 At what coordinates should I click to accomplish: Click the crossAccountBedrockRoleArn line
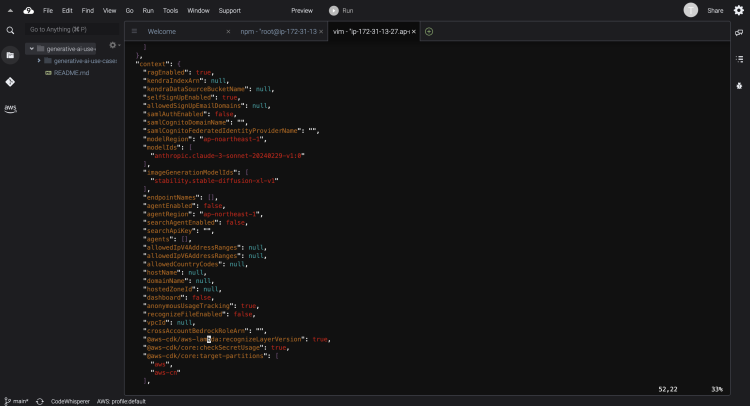[x=205, y=331]
